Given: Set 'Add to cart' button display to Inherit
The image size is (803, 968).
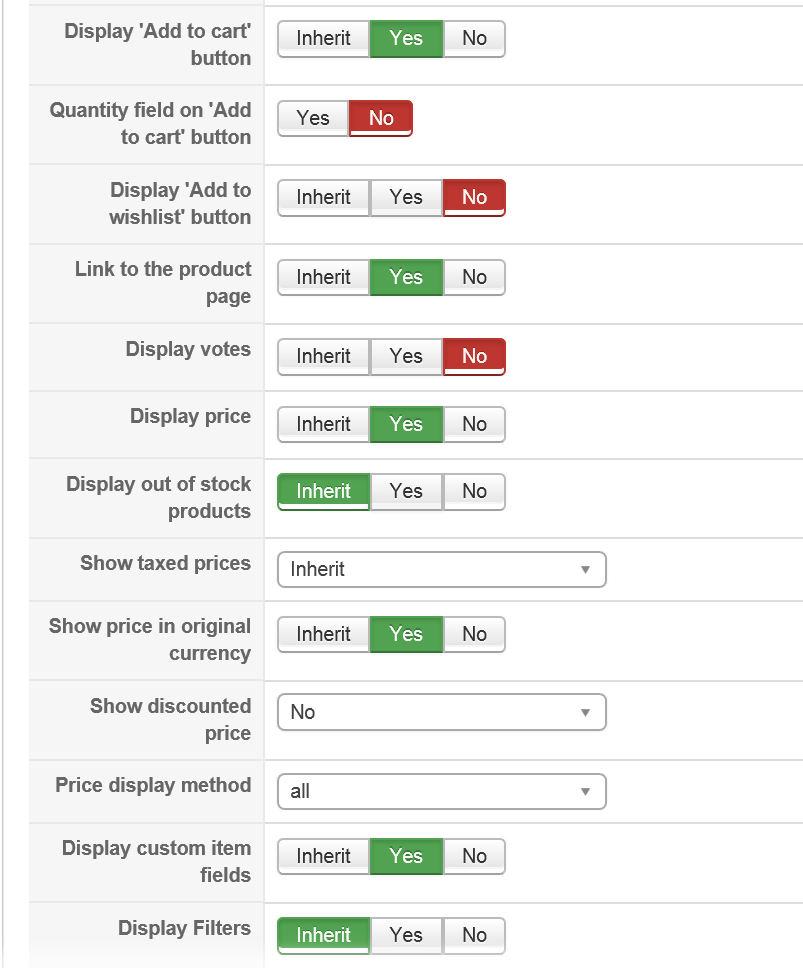Looking at the screenshot, I should (x=323, y=39).
